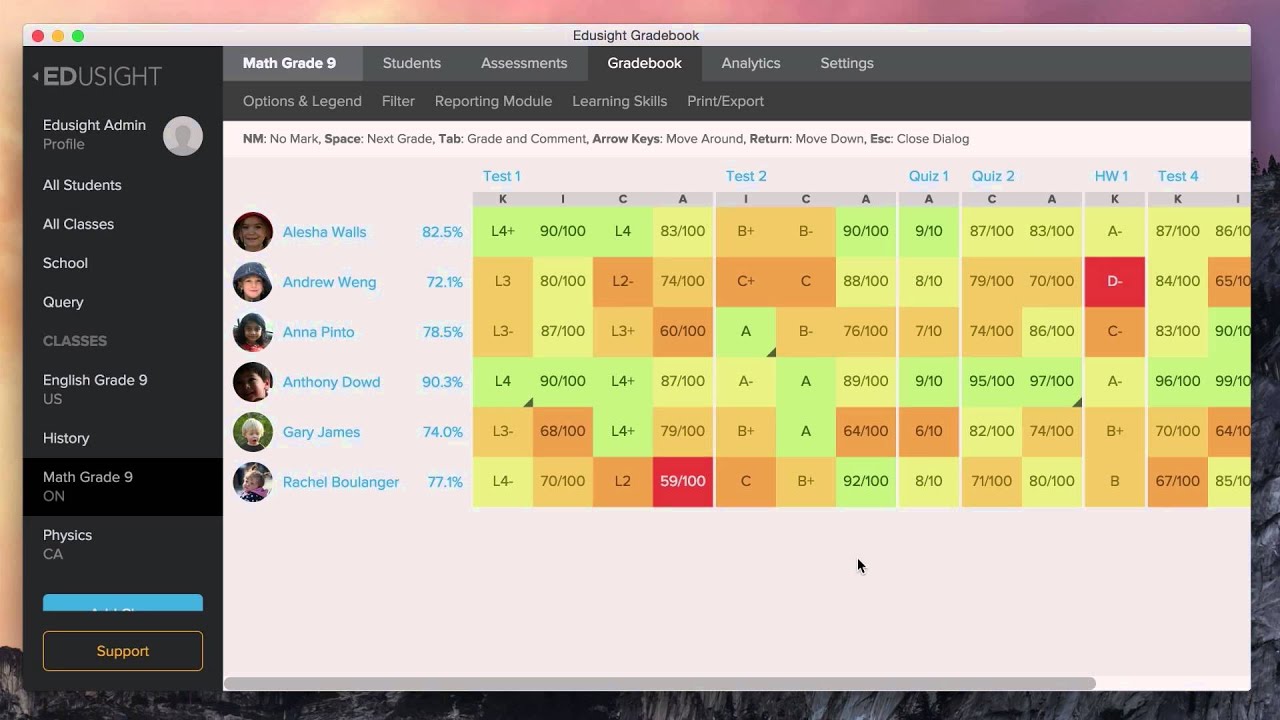The image size is (1280, 720).
Task: Open the Print/Export menu
Action: tap(725, 101)
